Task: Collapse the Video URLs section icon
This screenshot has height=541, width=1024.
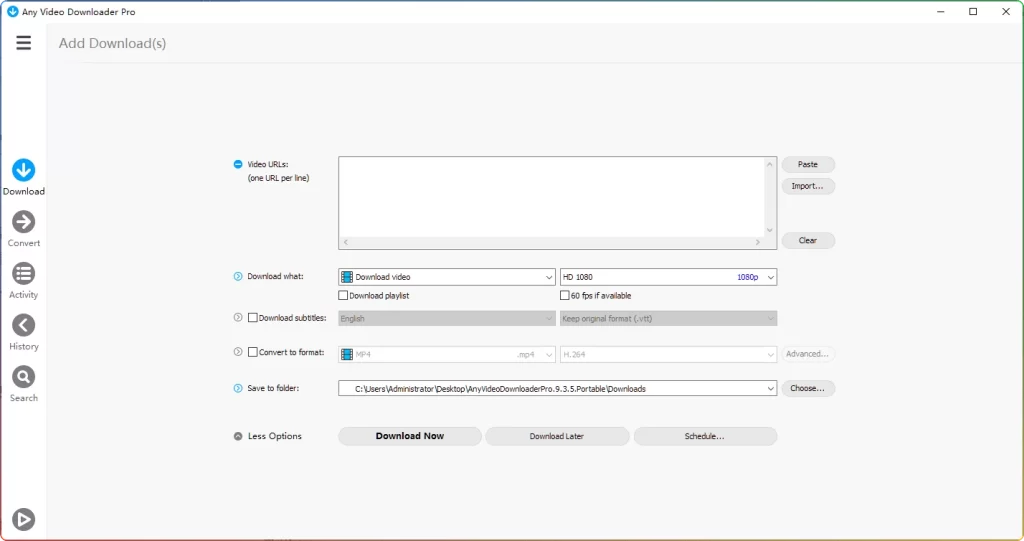Action: (238, 164)
